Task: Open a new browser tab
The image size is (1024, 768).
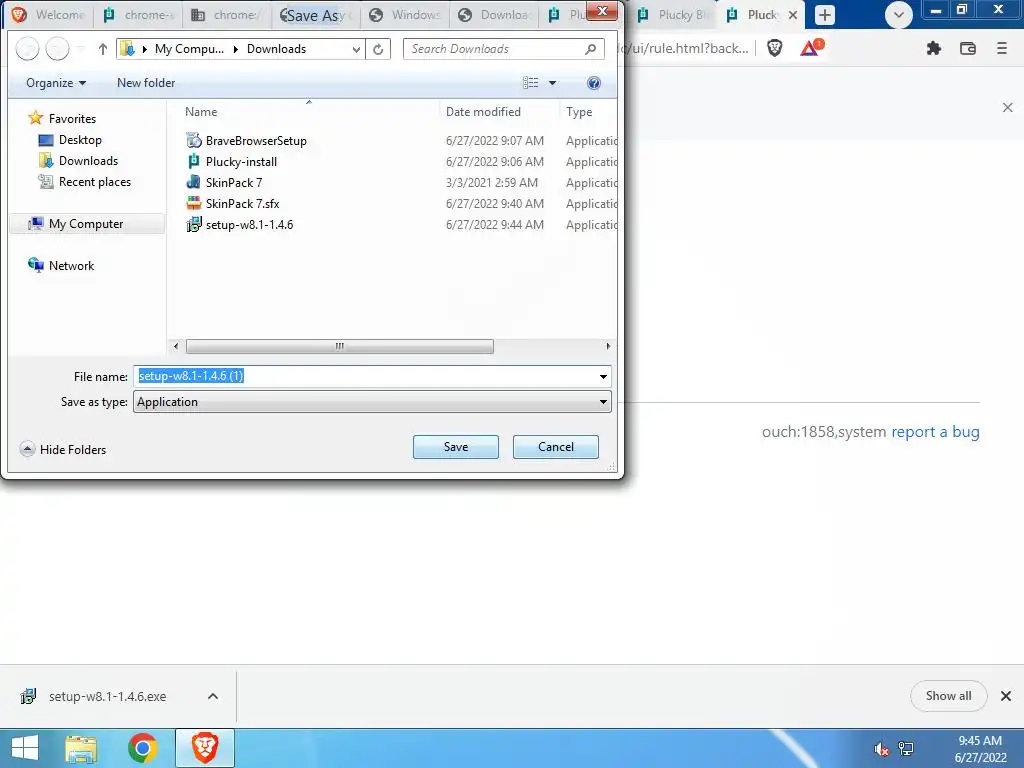Action: [825, 14]
